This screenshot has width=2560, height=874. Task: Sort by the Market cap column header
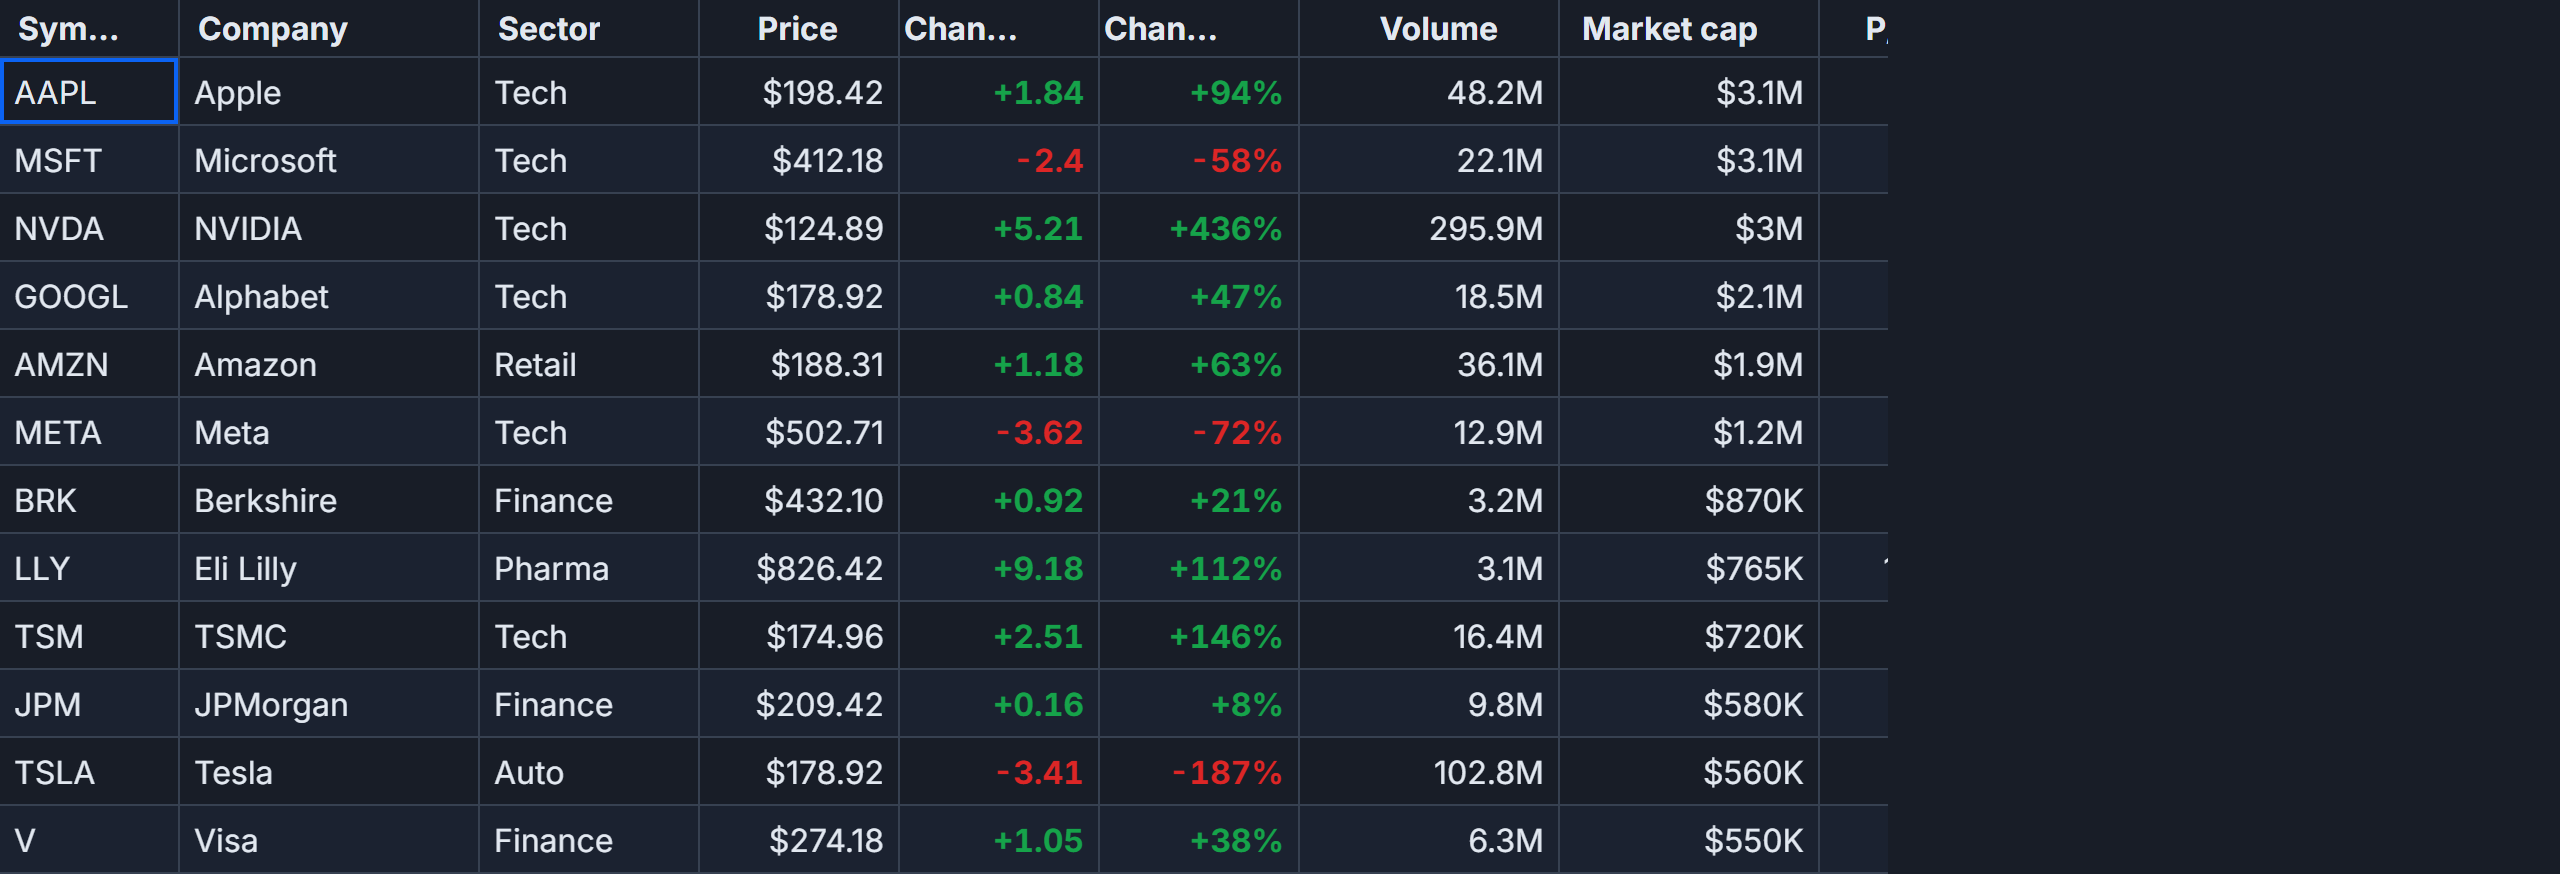pos(1689,28)
